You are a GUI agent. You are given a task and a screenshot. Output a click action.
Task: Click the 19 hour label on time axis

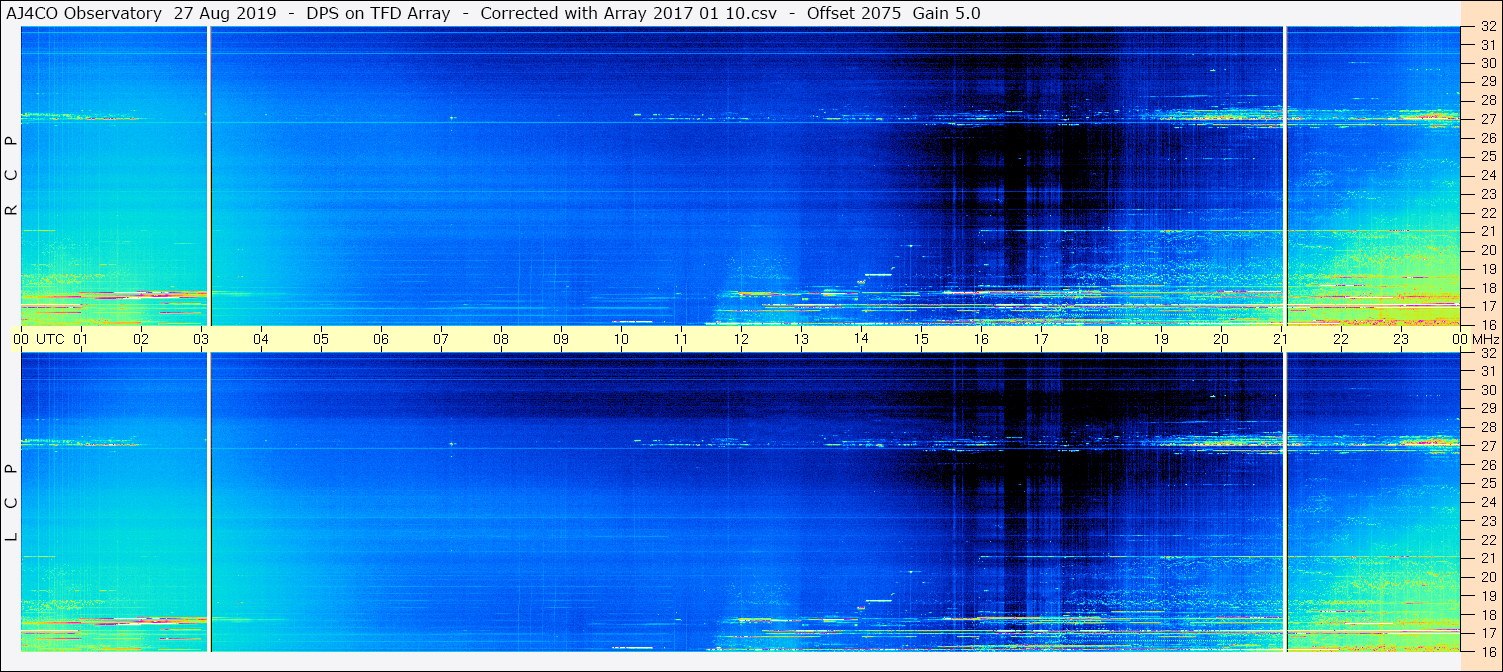click(1161, 339)
